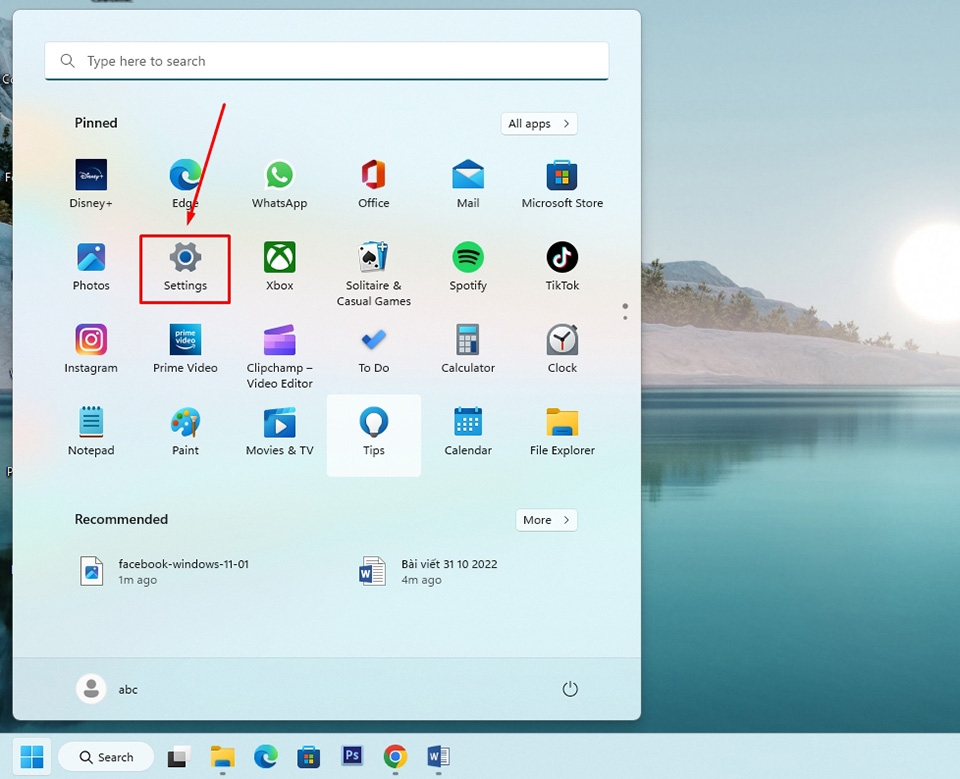The height and width of the screenshot is (779, 960).
Task: Open File Explorer on the taskbar
Action: pos(223,757)
